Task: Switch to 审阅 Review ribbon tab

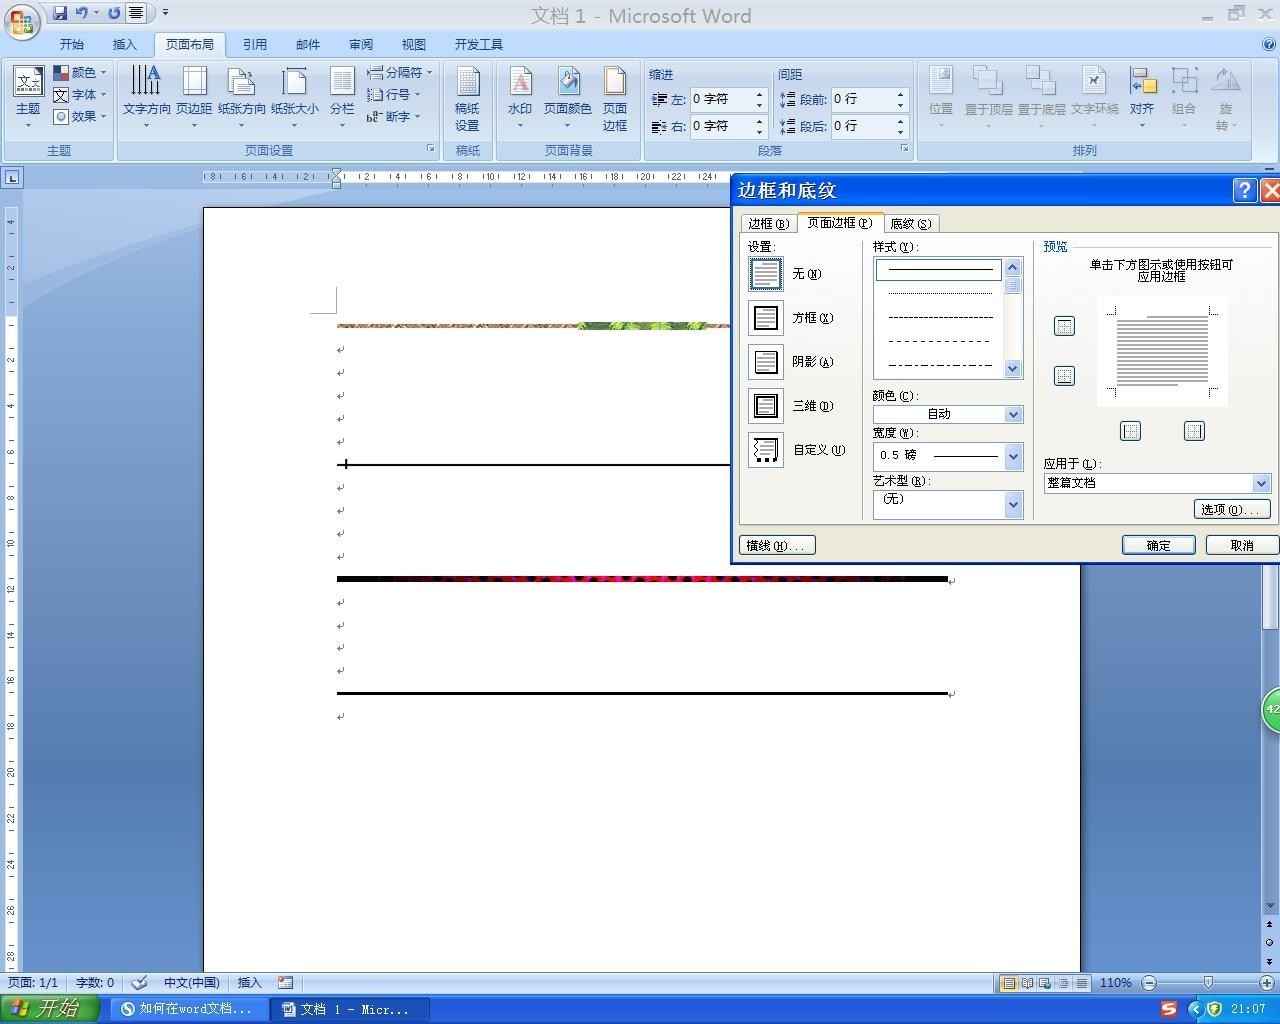Action: click(x=361, y=45)
